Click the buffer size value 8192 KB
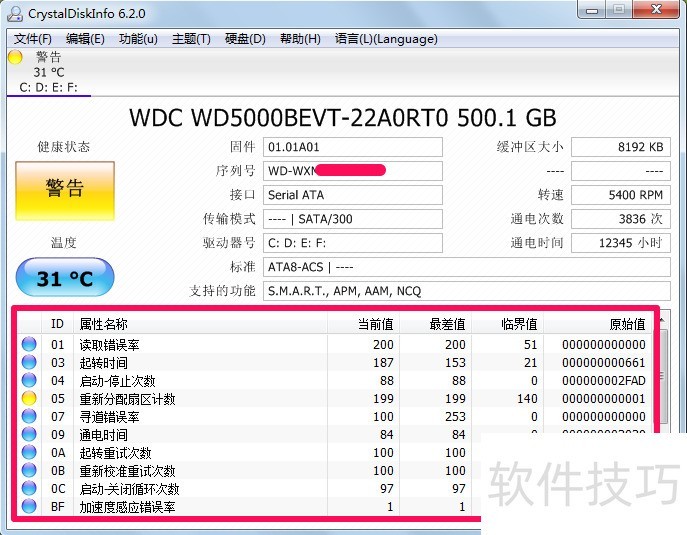The image size is (687, 535). pos(621,147)
